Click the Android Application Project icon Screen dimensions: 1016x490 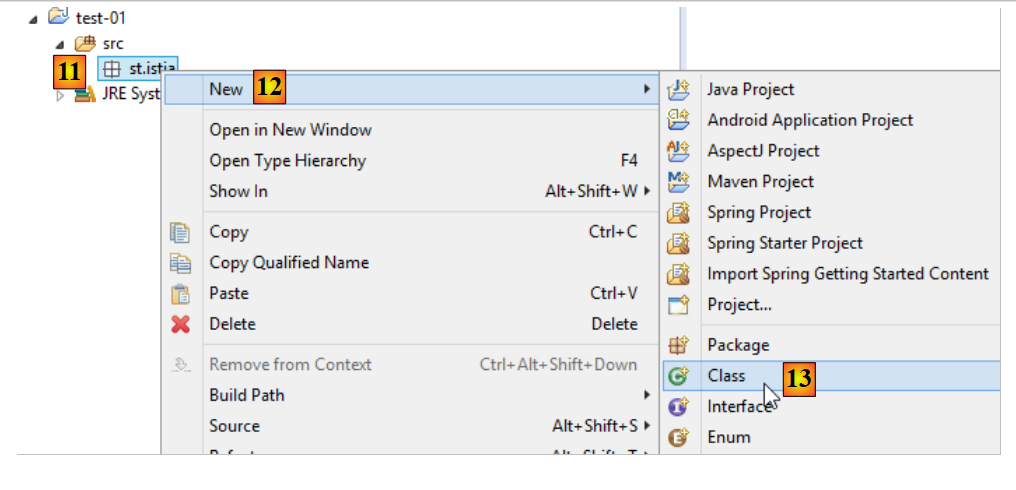pos(679,120)
